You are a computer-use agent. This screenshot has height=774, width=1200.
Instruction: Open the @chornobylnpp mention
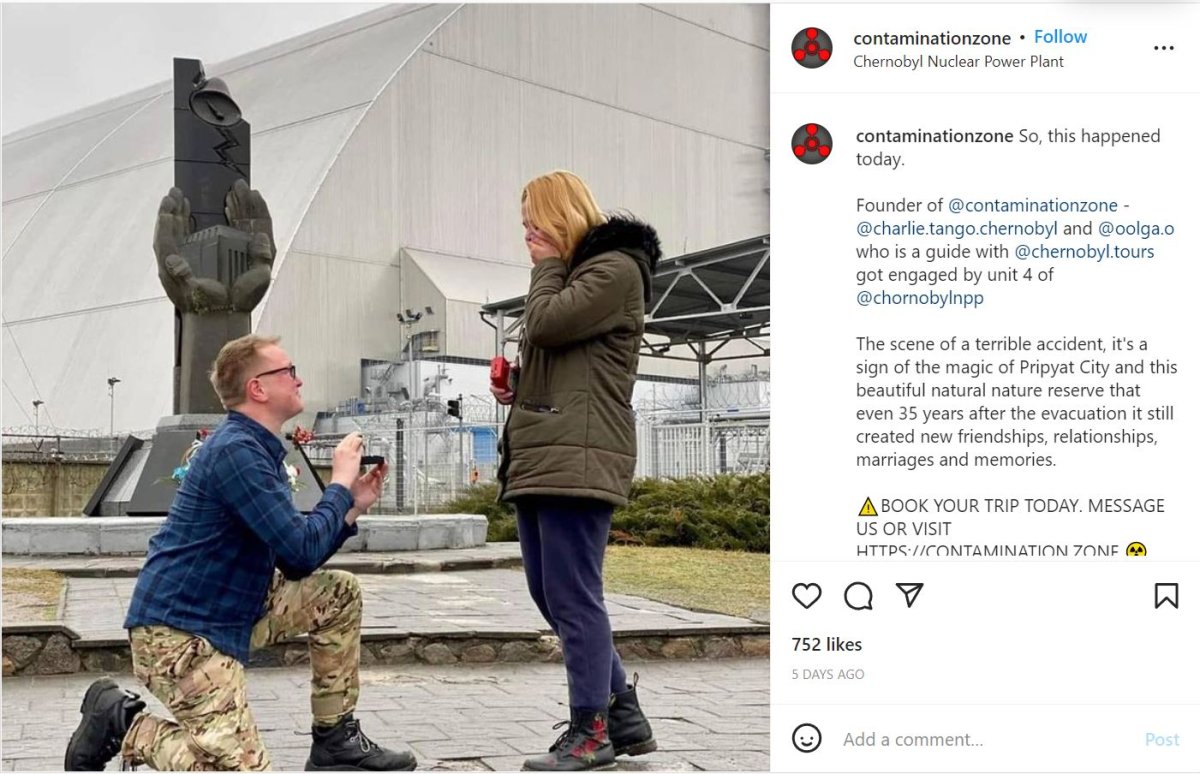pos(920,298)
